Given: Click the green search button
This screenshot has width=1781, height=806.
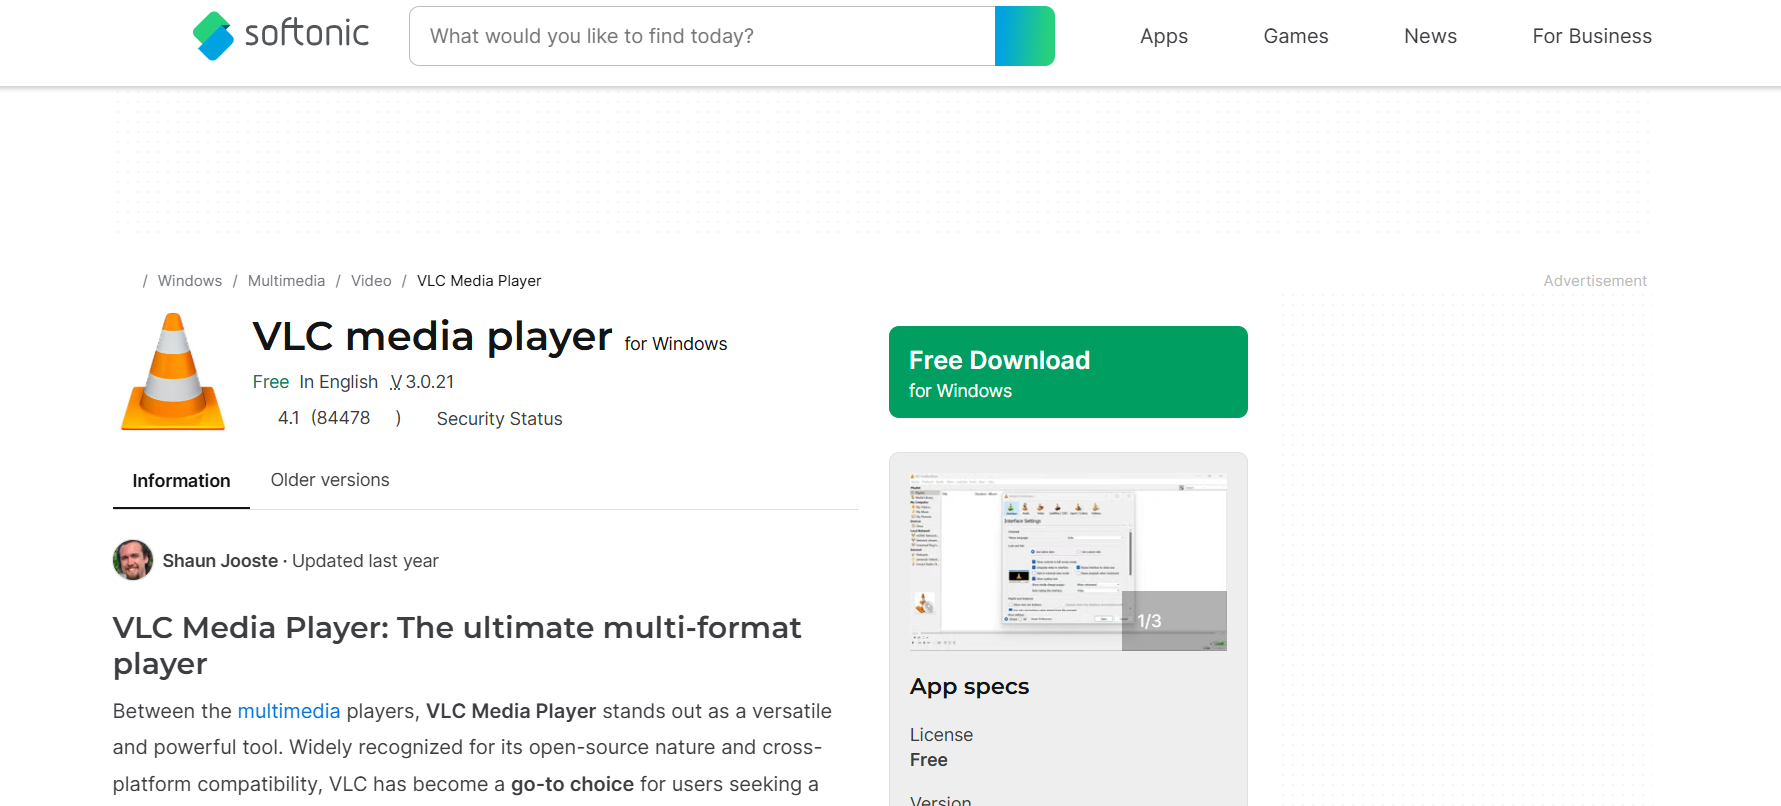Looking at the screenshot, I should (1025, 36).
